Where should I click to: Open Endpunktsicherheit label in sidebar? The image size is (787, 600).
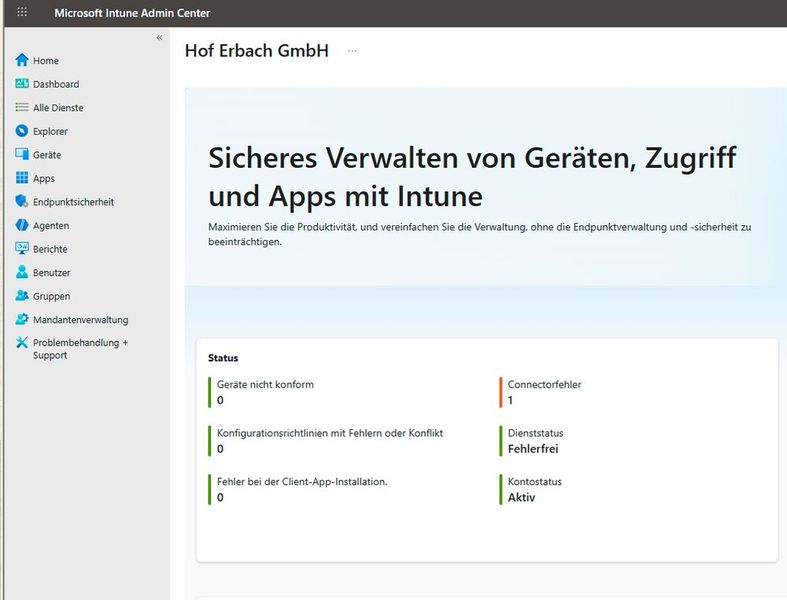click(73, 202)
